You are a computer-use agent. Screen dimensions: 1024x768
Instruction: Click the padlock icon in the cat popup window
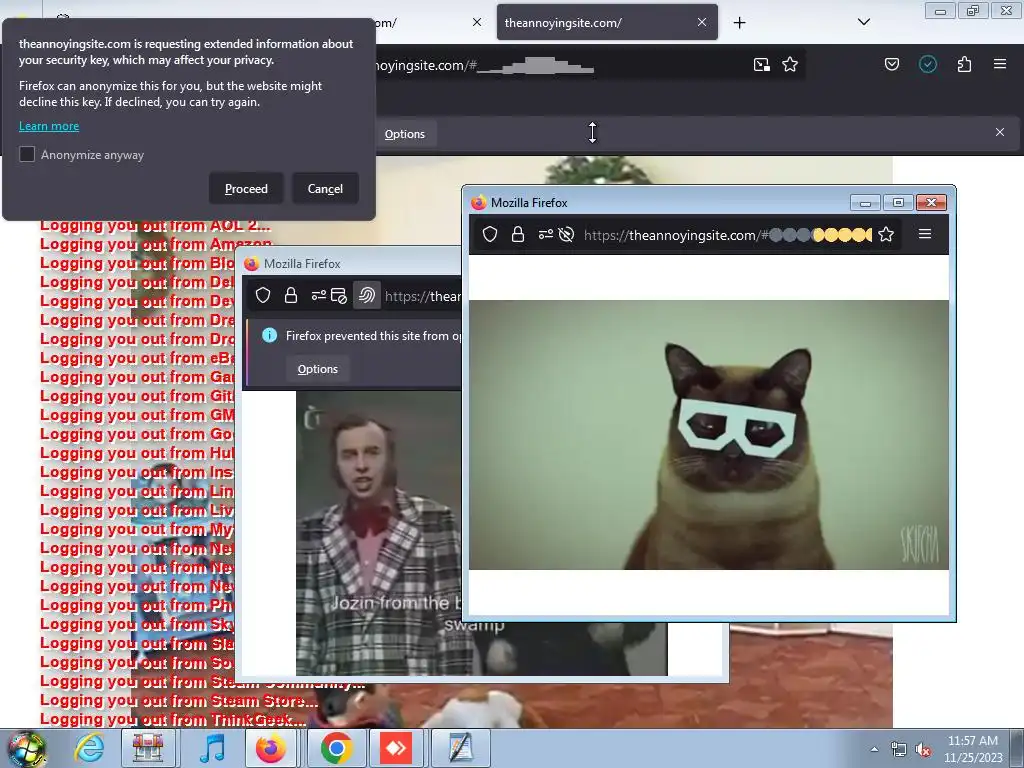pos(518,234)
